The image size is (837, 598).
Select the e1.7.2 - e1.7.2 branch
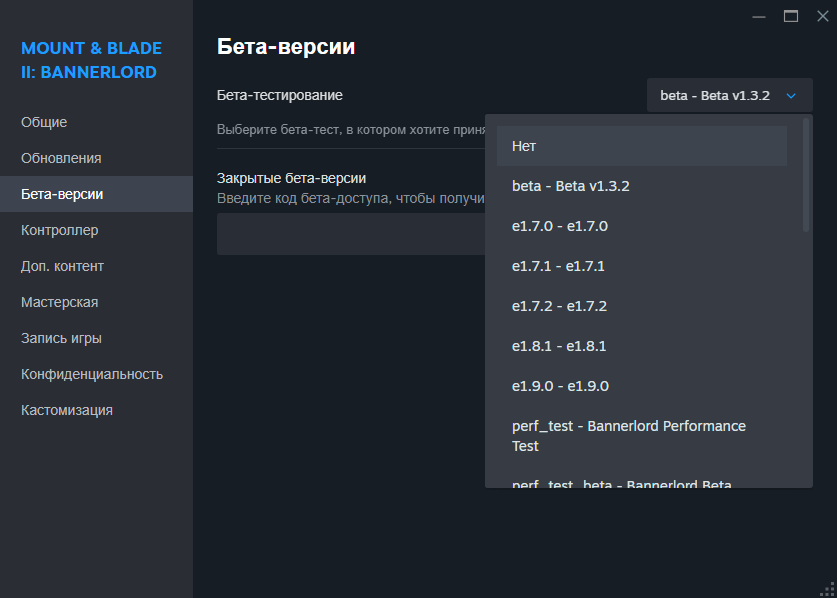click(x=642, y=306)
